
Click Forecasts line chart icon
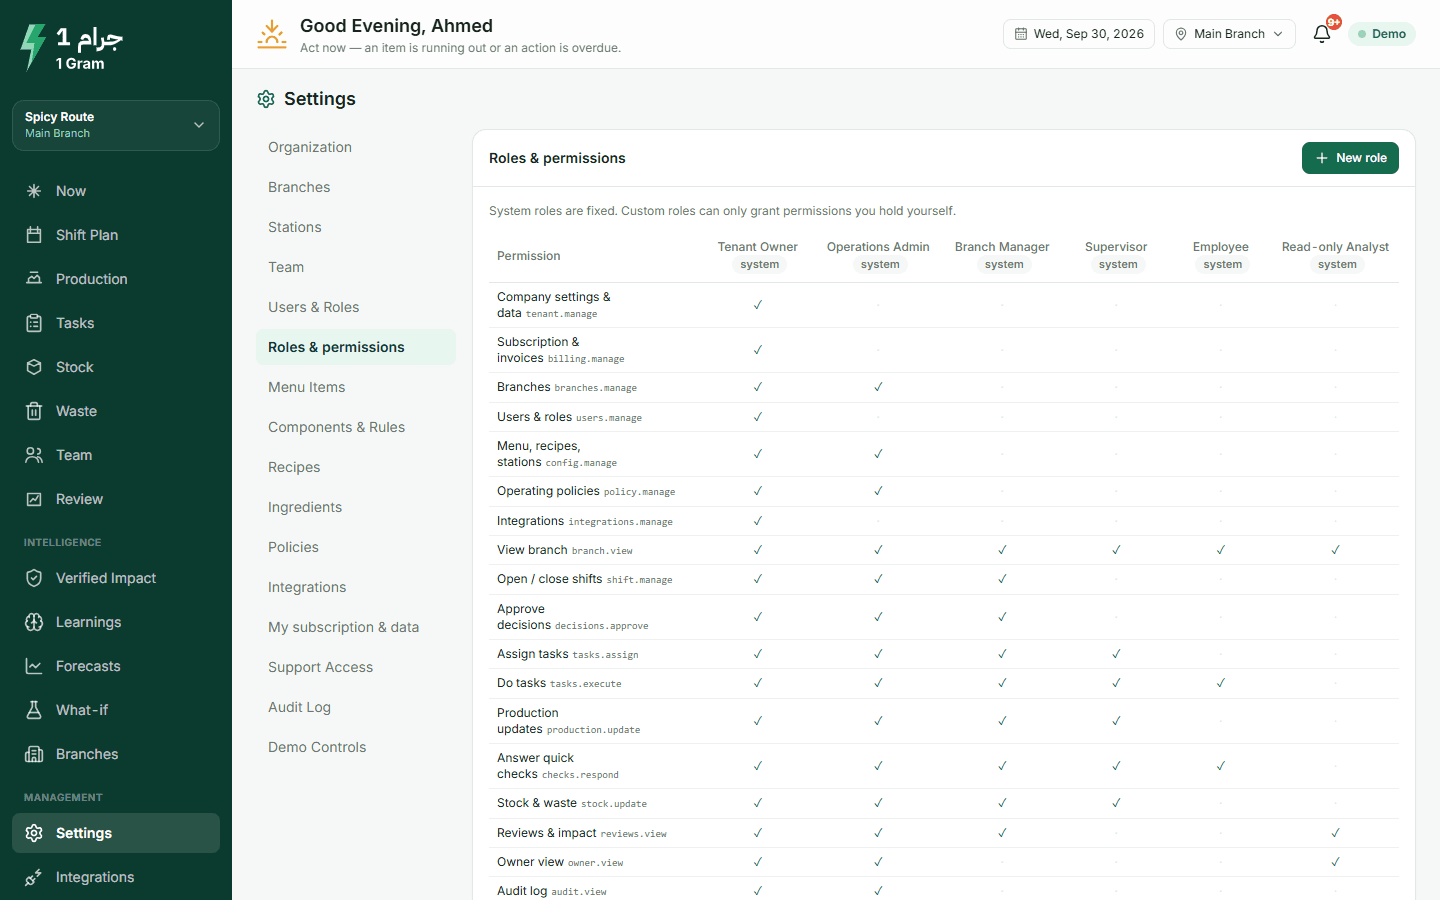pos(34,666)
